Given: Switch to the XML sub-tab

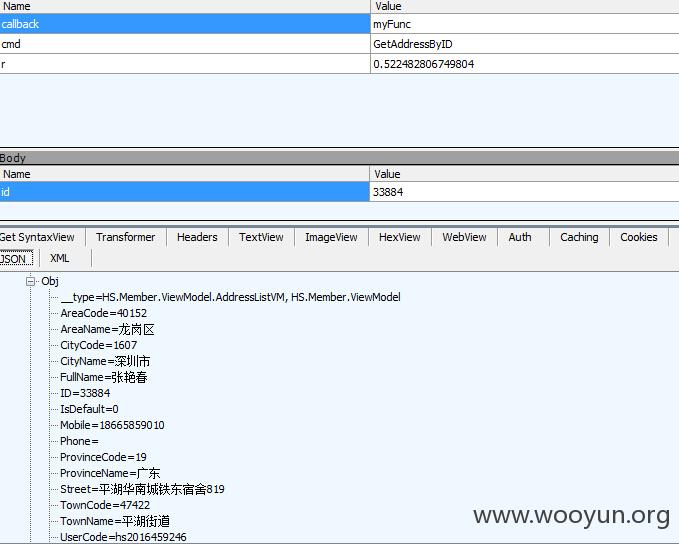Looking at the screenshot, I should pos(60,259).
